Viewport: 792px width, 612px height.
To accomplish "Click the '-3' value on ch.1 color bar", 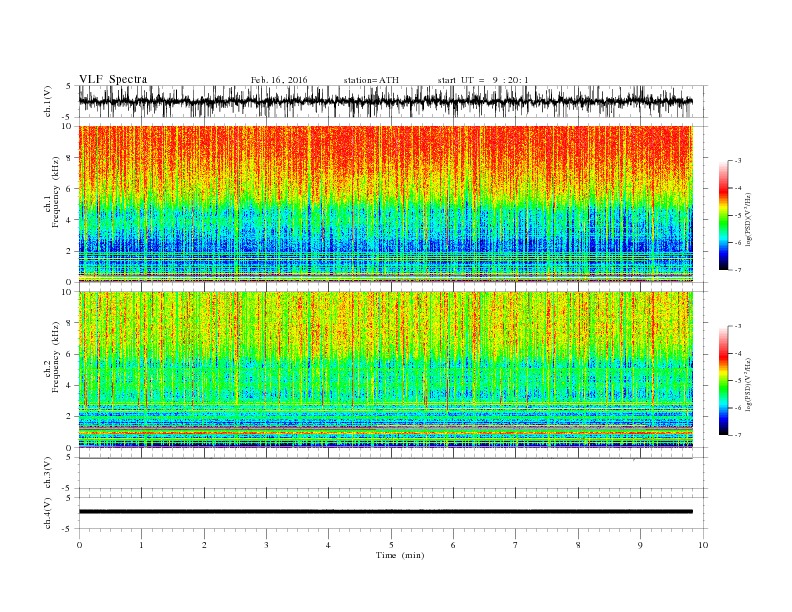I will 737,161.
